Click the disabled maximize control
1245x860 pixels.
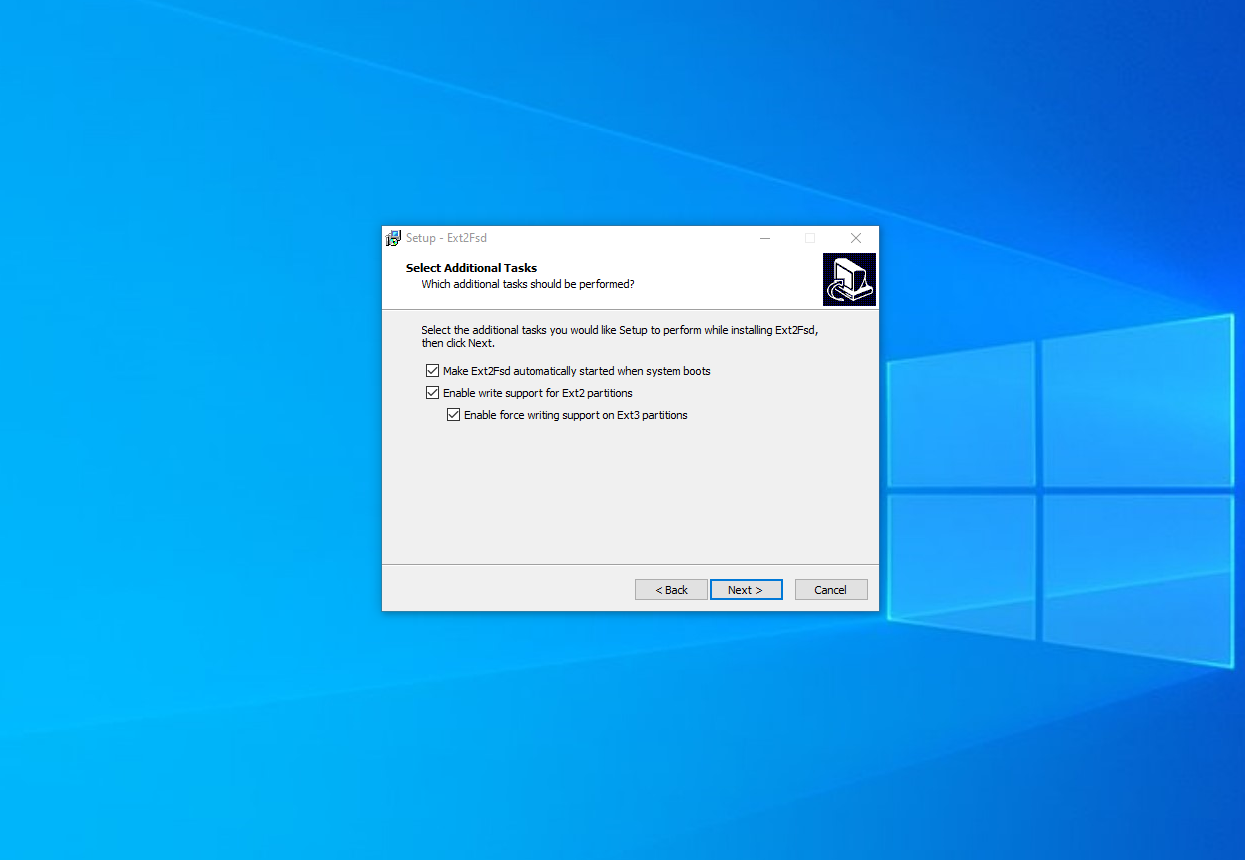(810, 238)
